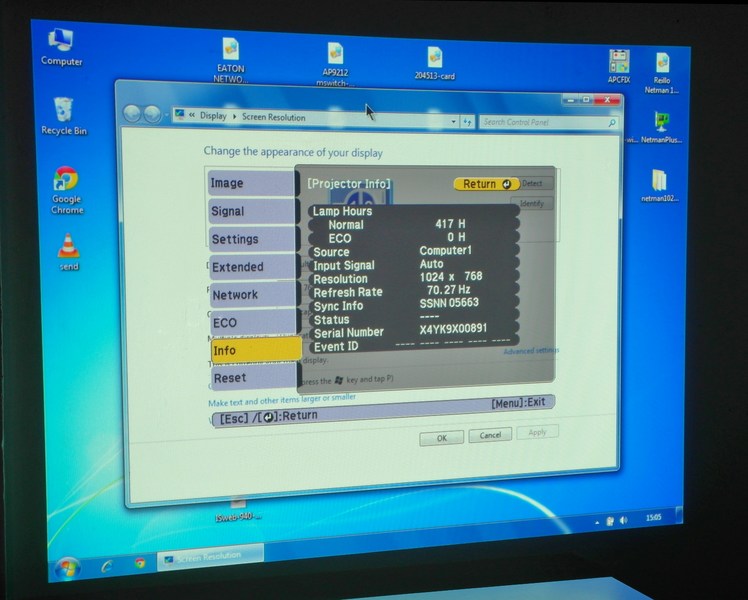Open the APCFIX desktop icon
The height and width of the screenshot is (600, 748).
point(619,66)
